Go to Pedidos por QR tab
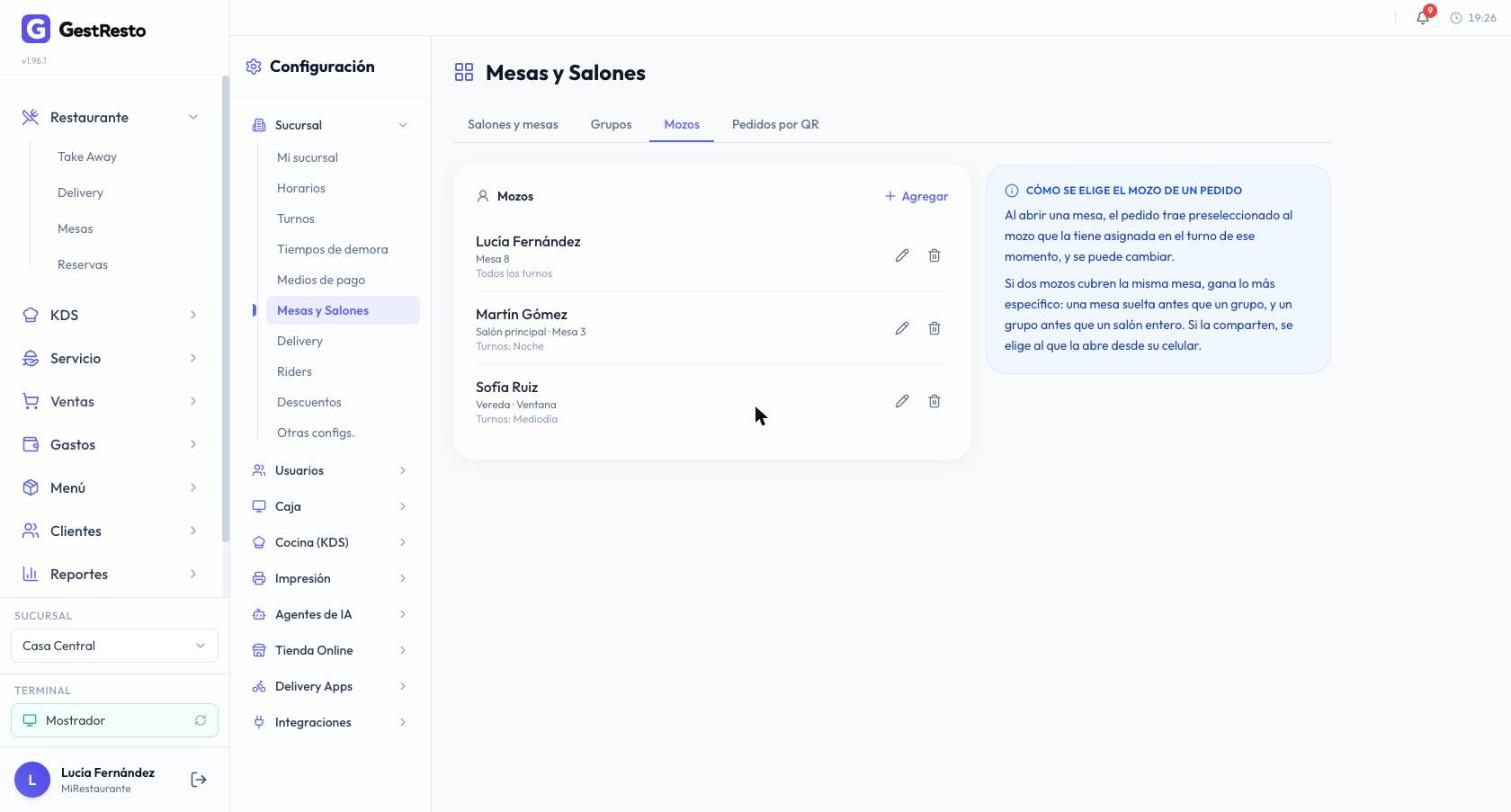 pyautogui.click(x=775, y=125)
